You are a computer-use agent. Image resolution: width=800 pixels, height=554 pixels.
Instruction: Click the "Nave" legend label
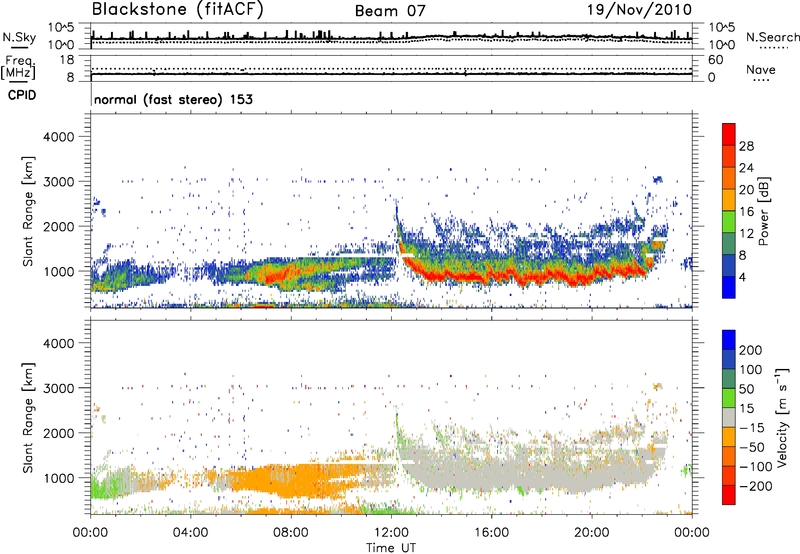click(x=761, y=70)
